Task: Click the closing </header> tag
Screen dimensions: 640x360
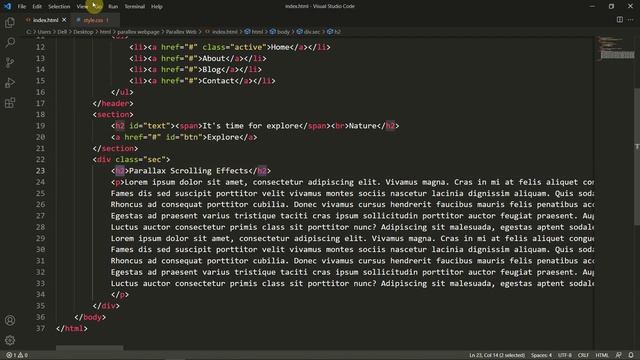Action: 113,104
